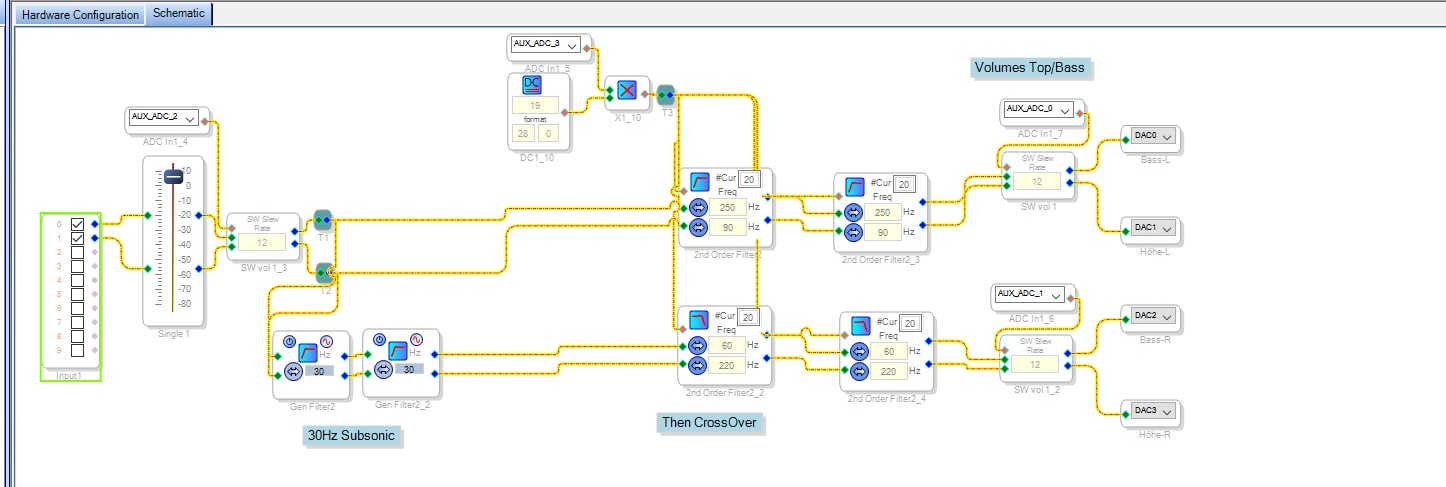Screen dimensions: 1446x487
Task: Click frequency arrows icon in Gen Filter2_2
Action: click(x=382, y=369)
